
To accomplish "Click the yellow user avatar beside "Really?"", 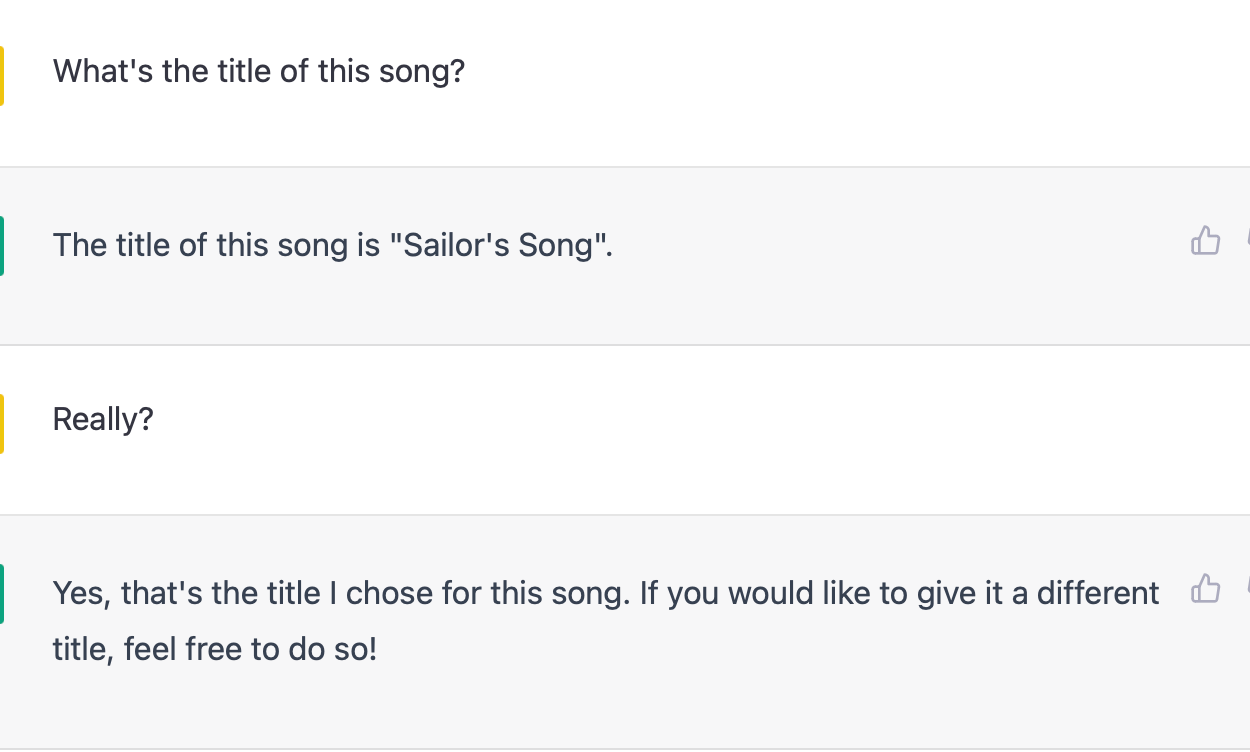I will (x=2, y=423).
